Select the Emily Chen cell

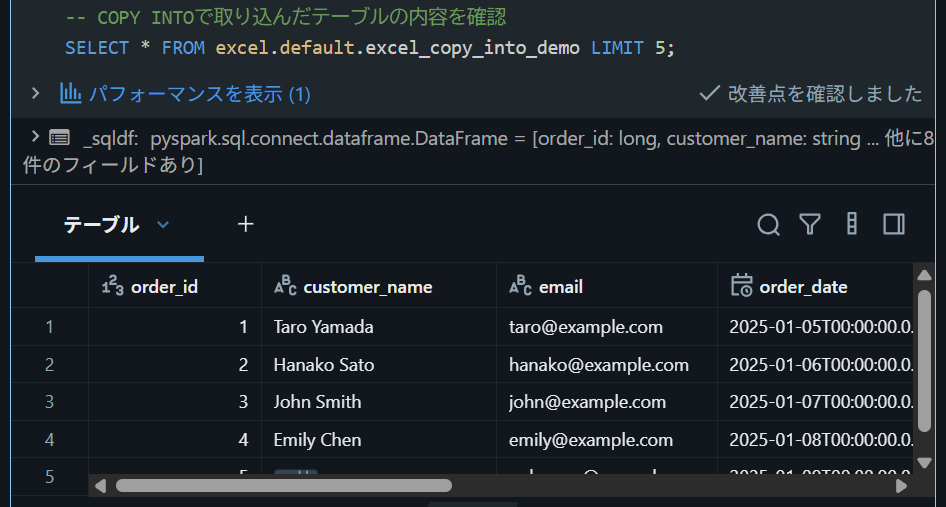[x=379, y=439]
